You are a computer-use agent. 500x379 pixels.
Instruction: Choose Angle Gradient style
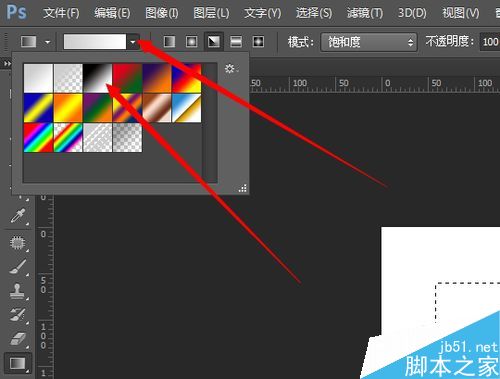tap(214, 42)
